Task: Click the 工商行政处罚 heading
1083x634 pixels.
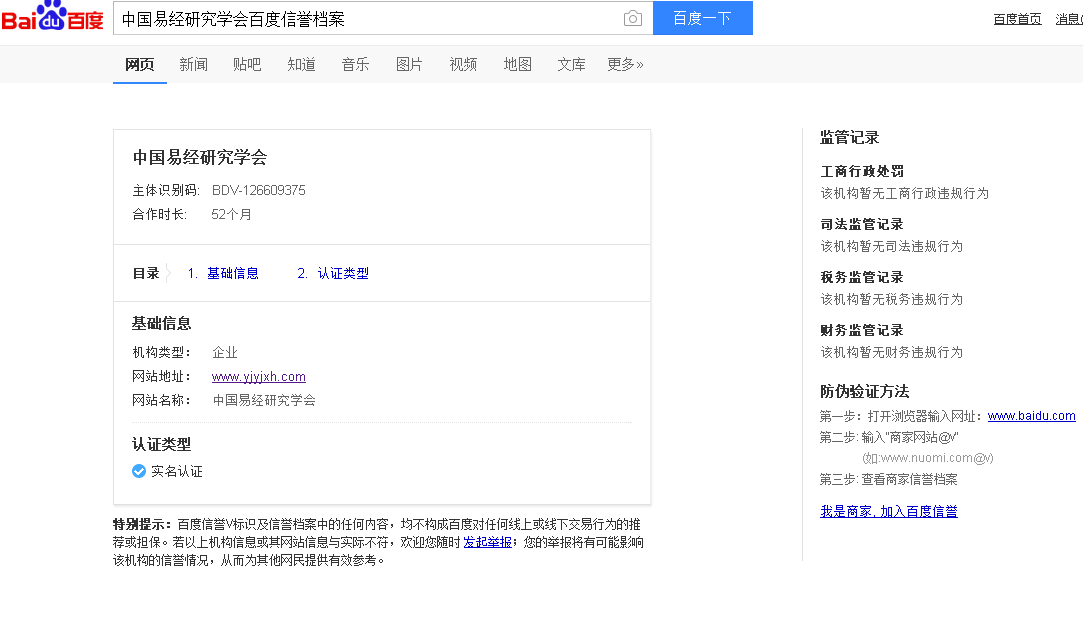Action: [x=862, y=171]
